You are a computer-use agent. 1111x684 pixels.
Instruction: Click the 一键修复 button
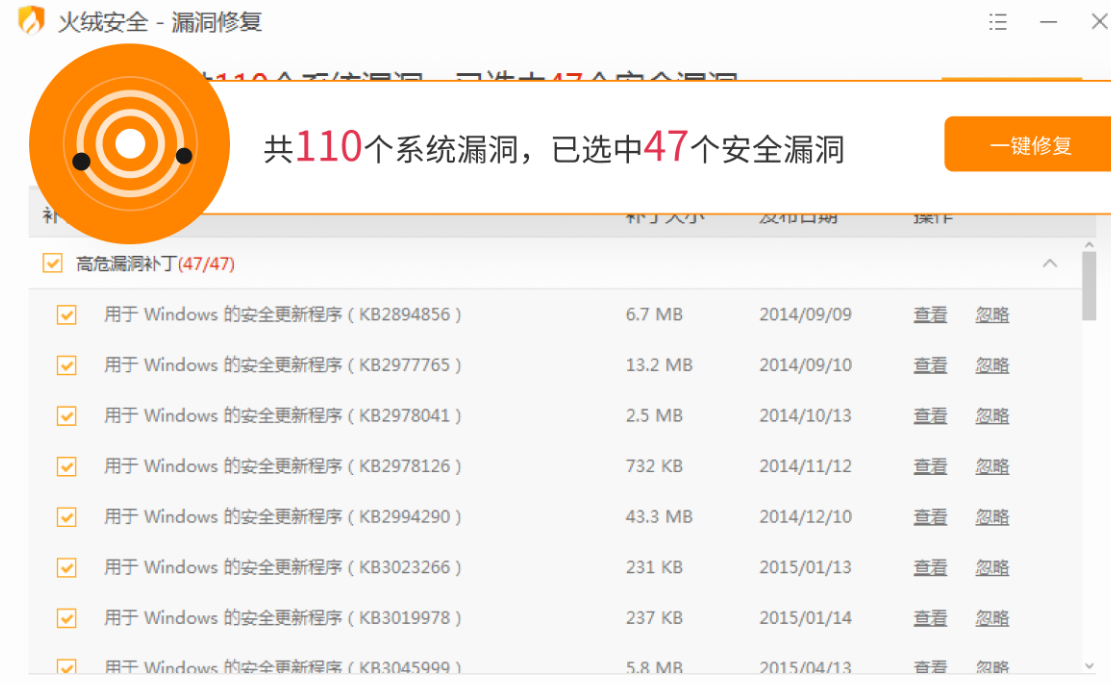point(1030,145)
